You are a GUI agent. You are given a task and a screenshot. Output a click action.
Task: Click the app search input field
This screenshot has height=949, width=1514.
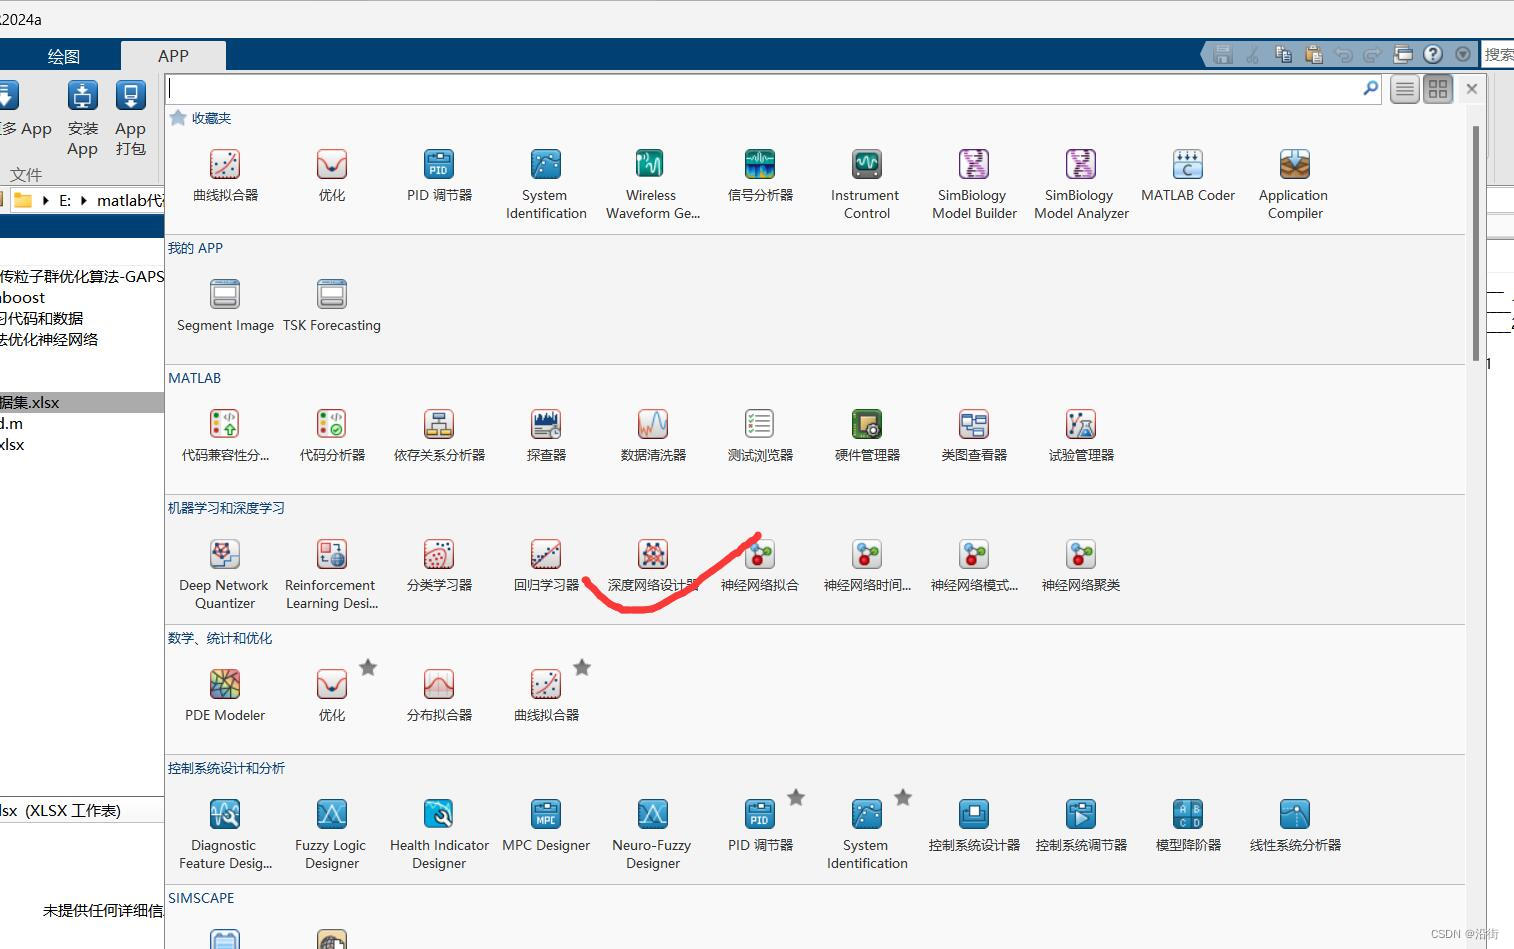(x=764, y=89)
